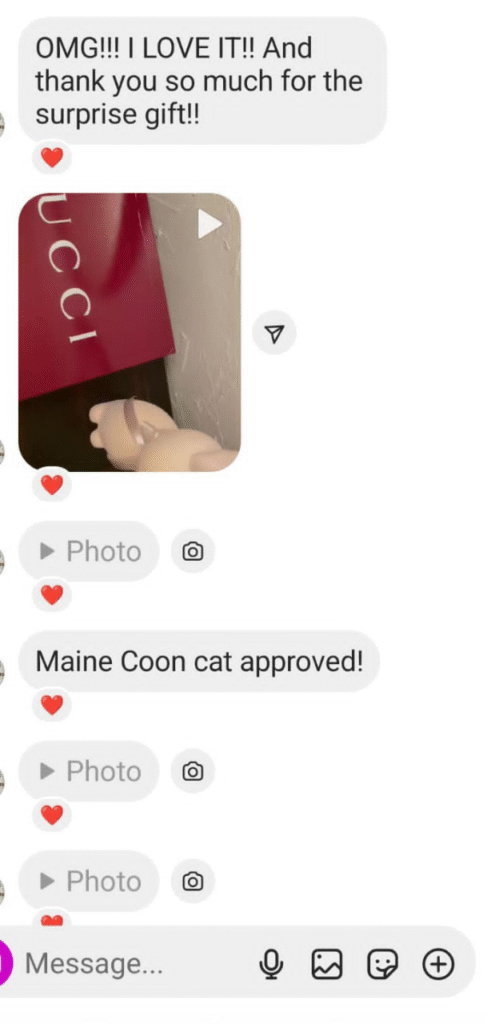Screen dimensions: 487x1024
Task: Tap the camera icon beside the first Photo
Action: 193,552
